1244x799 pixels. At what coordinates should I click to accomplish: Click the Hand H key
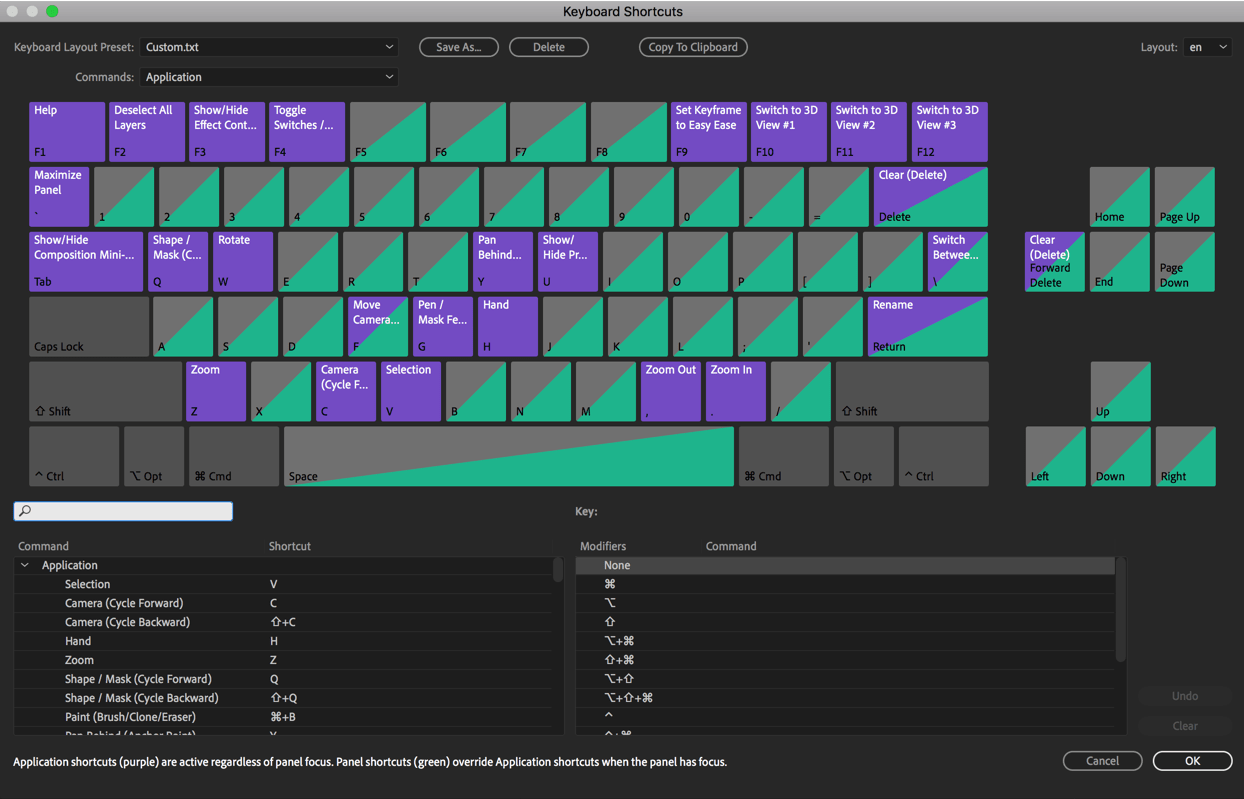pyautogui.click(x=507, y=326)
